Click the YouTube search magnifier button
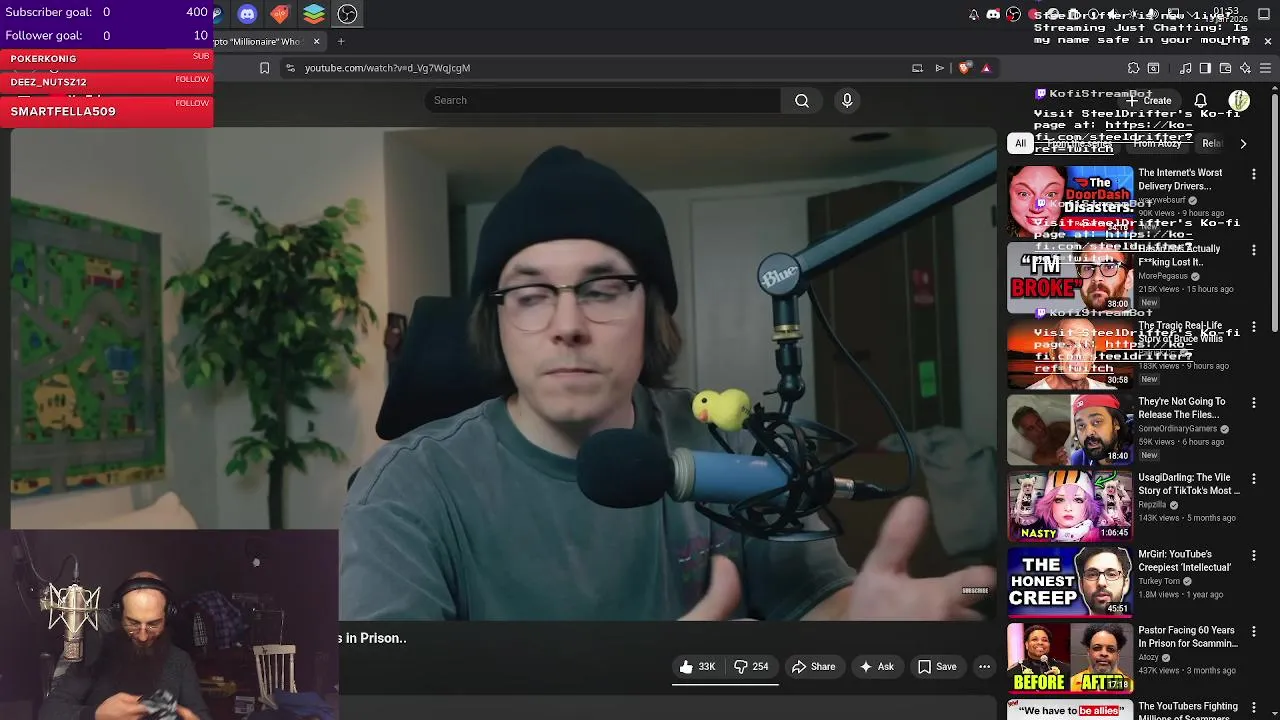 point(802,100)
